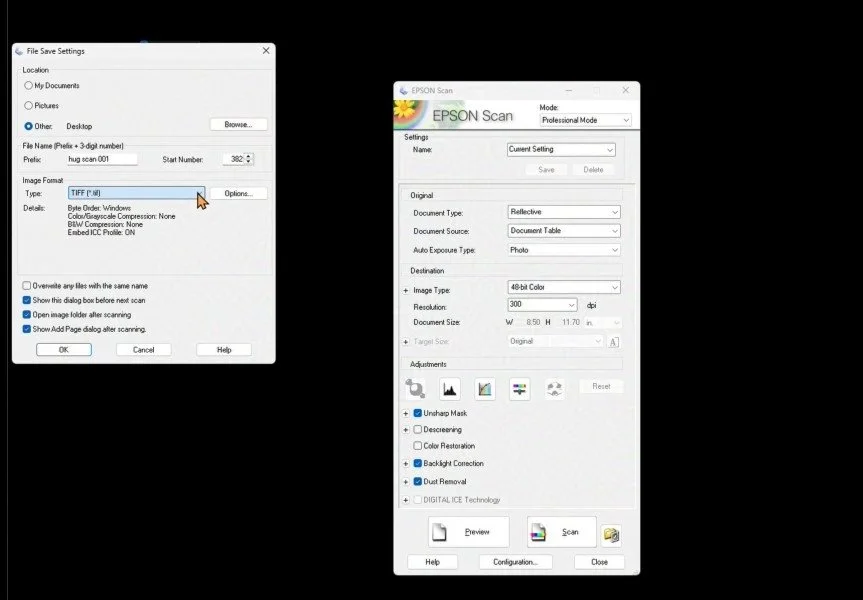Expand Descreening options
This screenshot has height=600, width=863.
point(406,430)
